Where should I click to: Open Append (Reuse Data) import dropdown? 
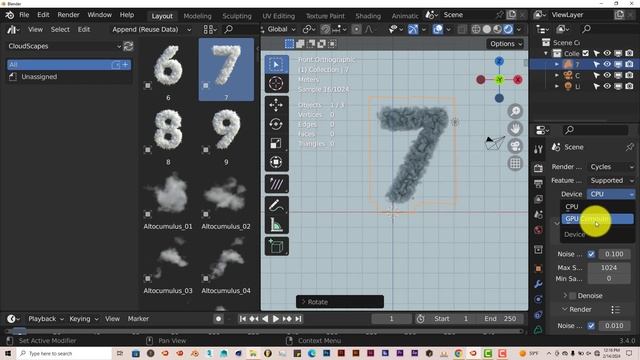coord(151,29)
